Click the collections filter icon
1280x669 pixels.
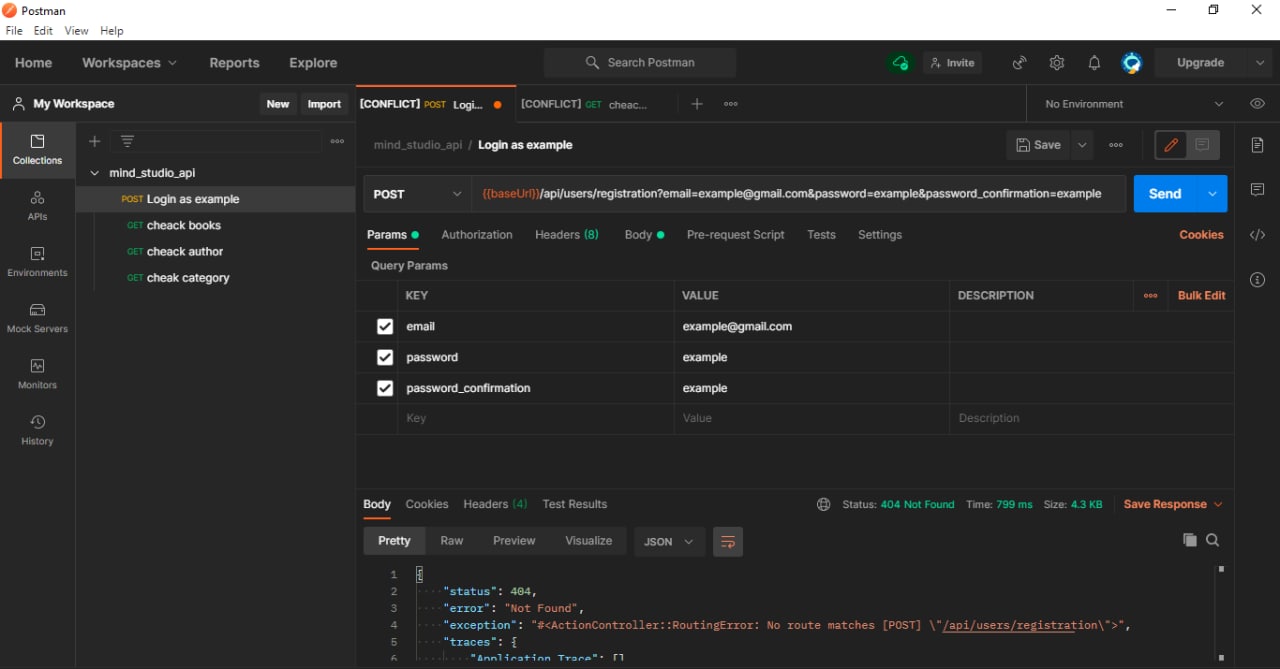[x=127, y=141]
